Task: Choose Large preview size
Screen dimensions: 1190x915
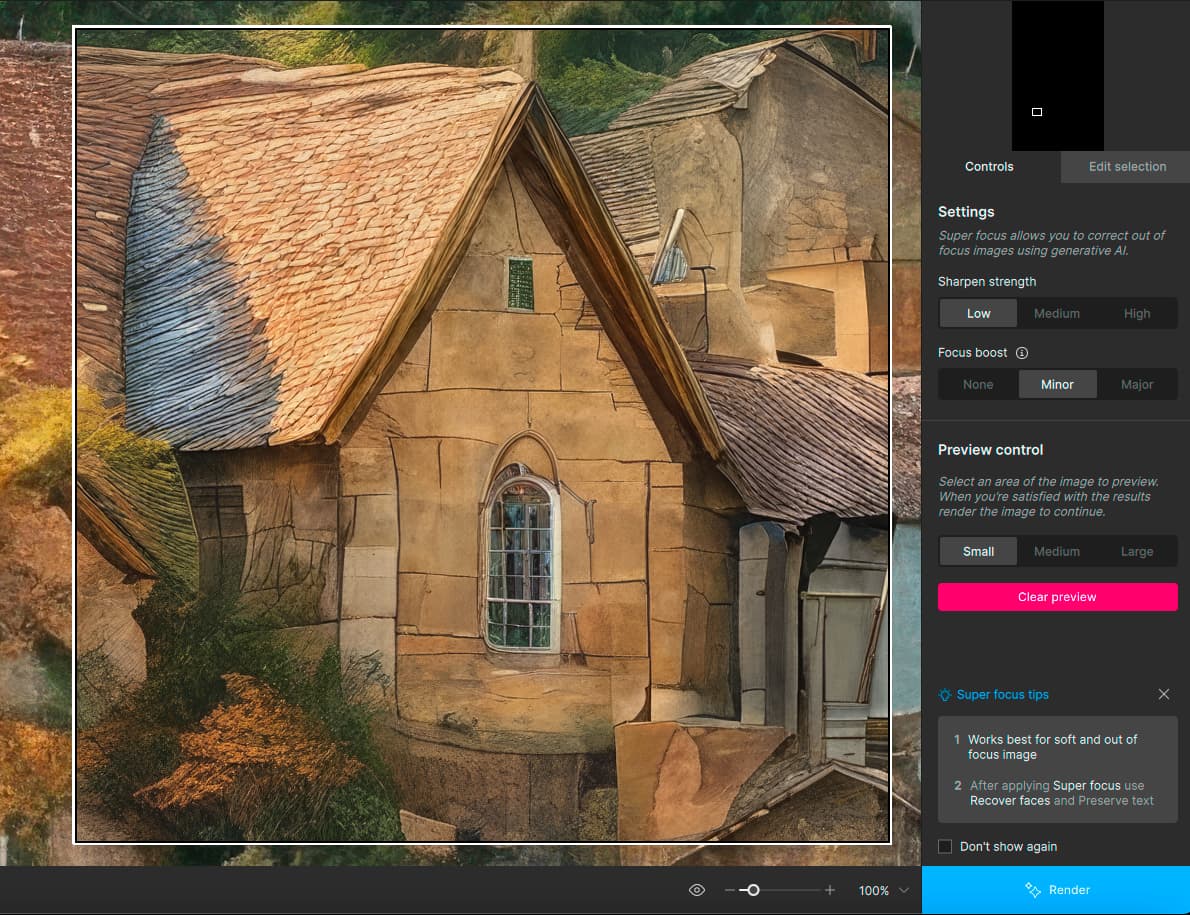Action: click(1137, 552)
